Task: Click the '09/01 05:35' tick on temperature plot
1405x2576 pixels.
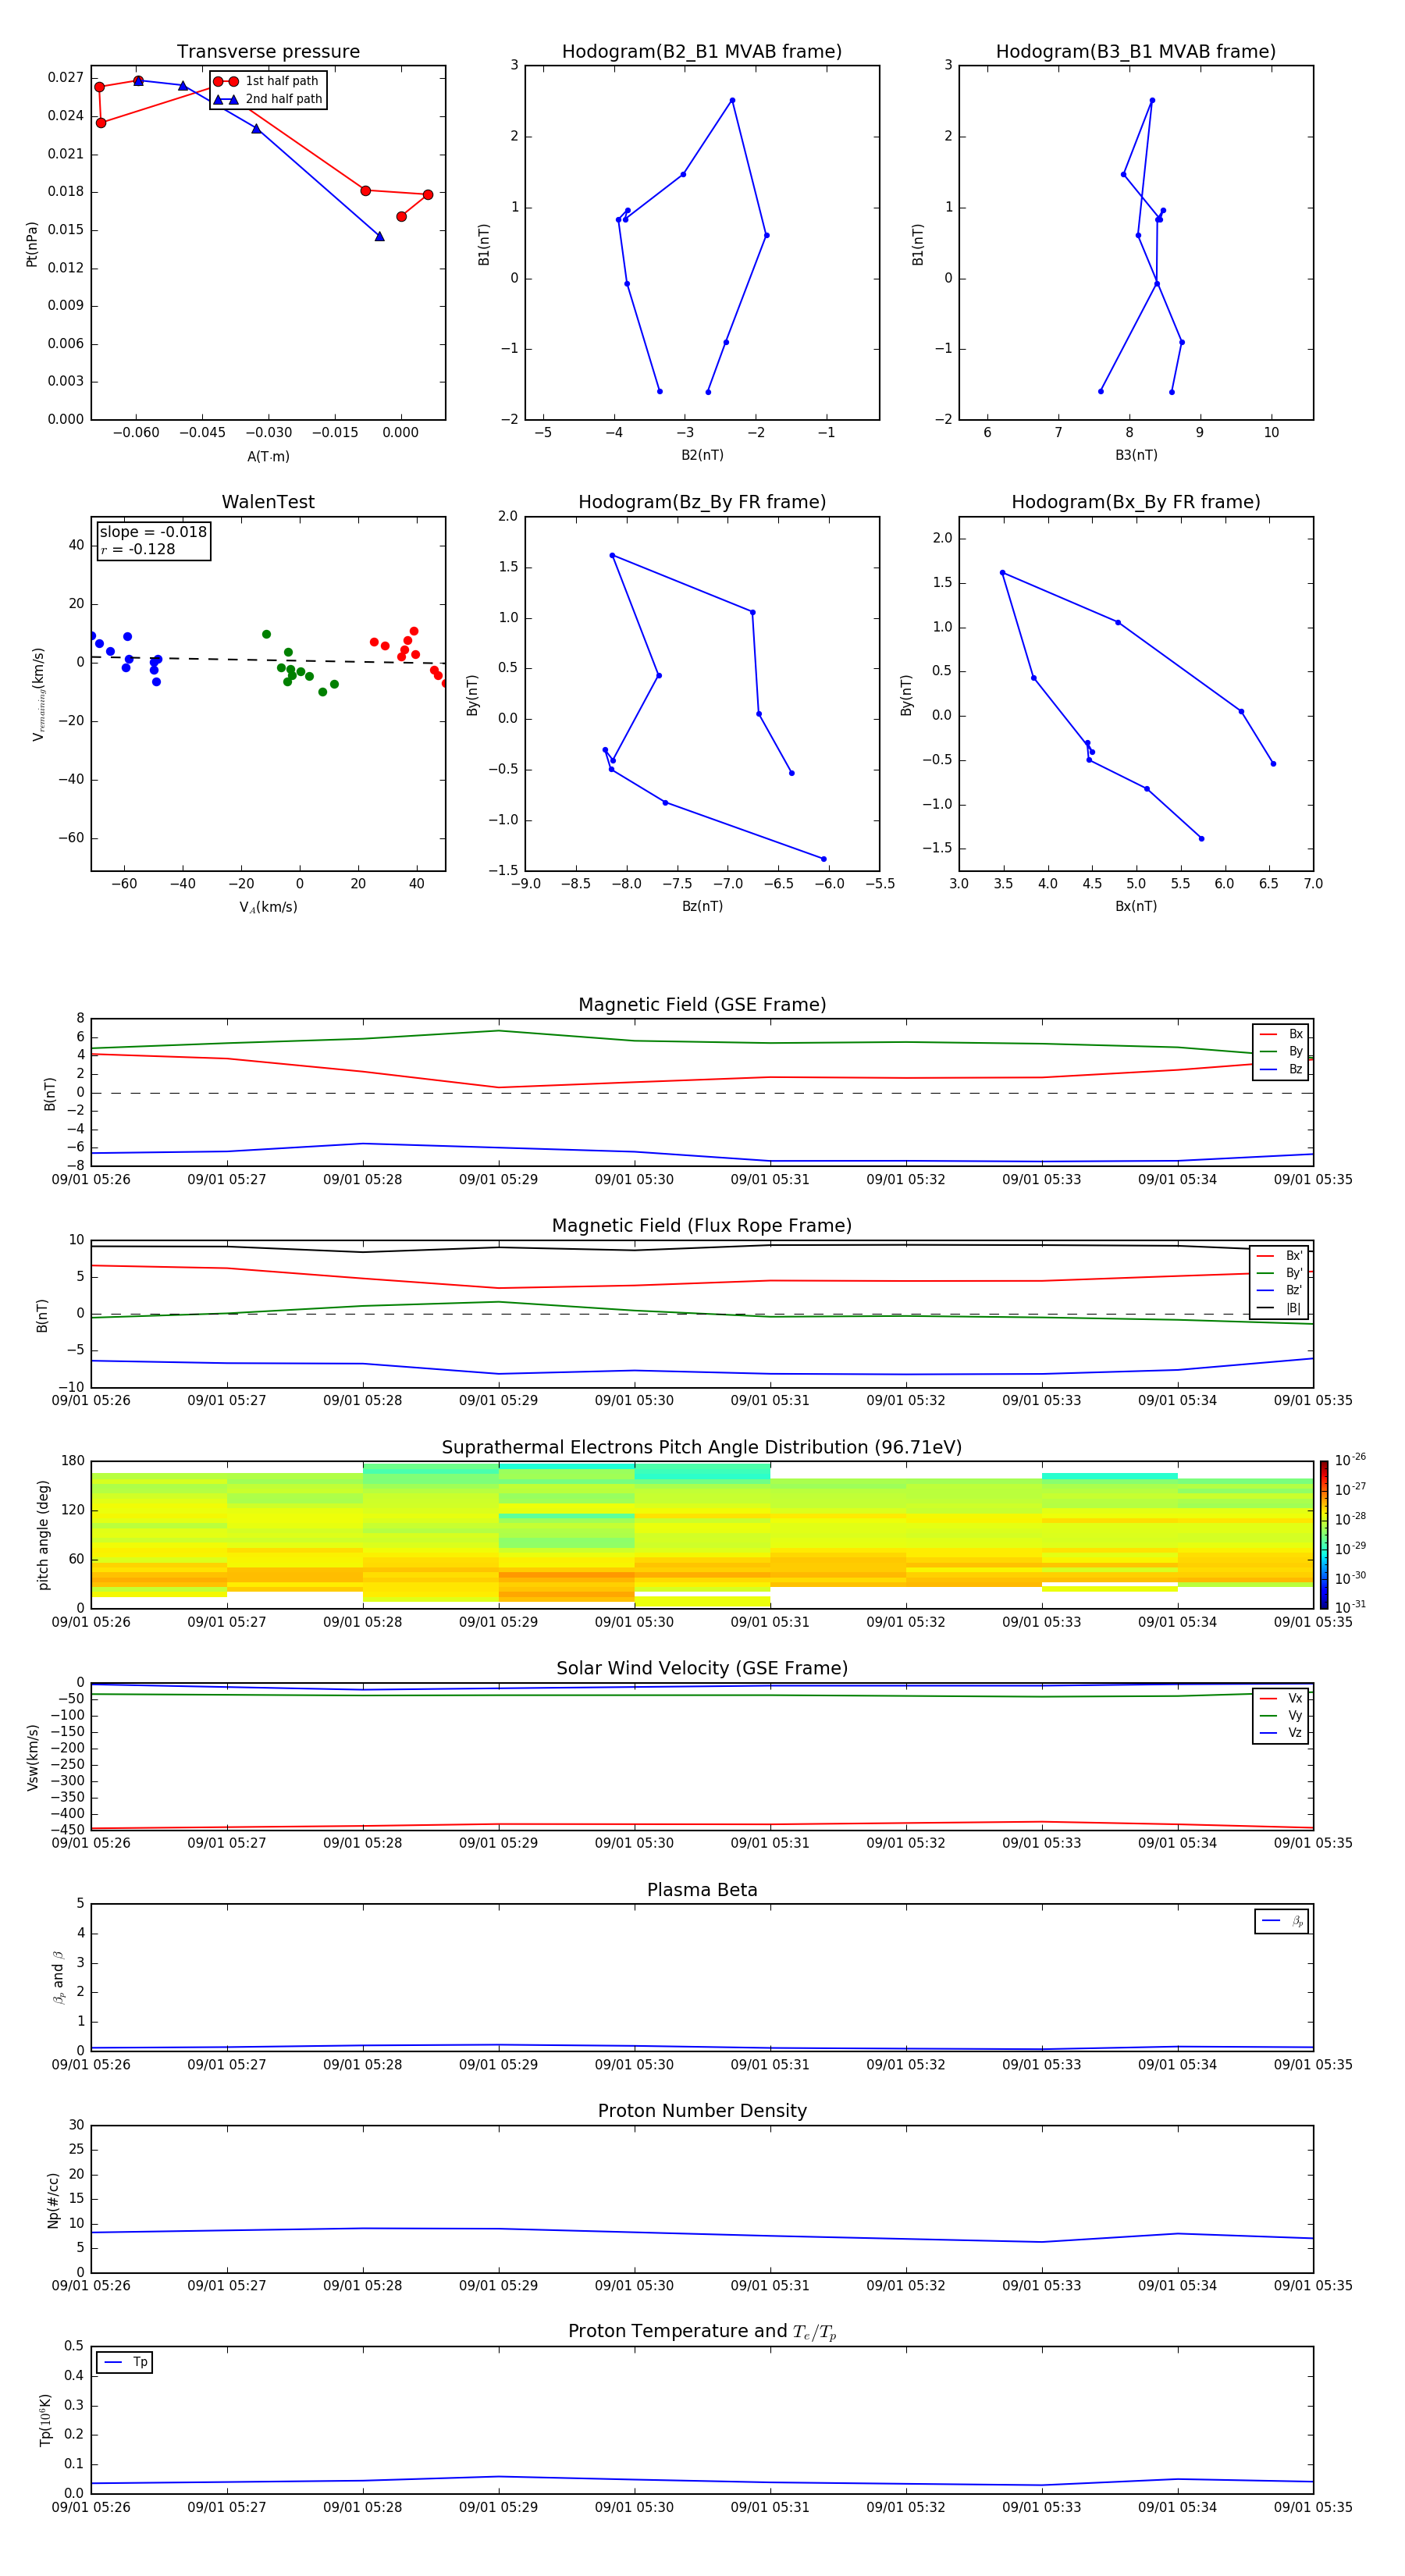Action: pos(1313,2508)
